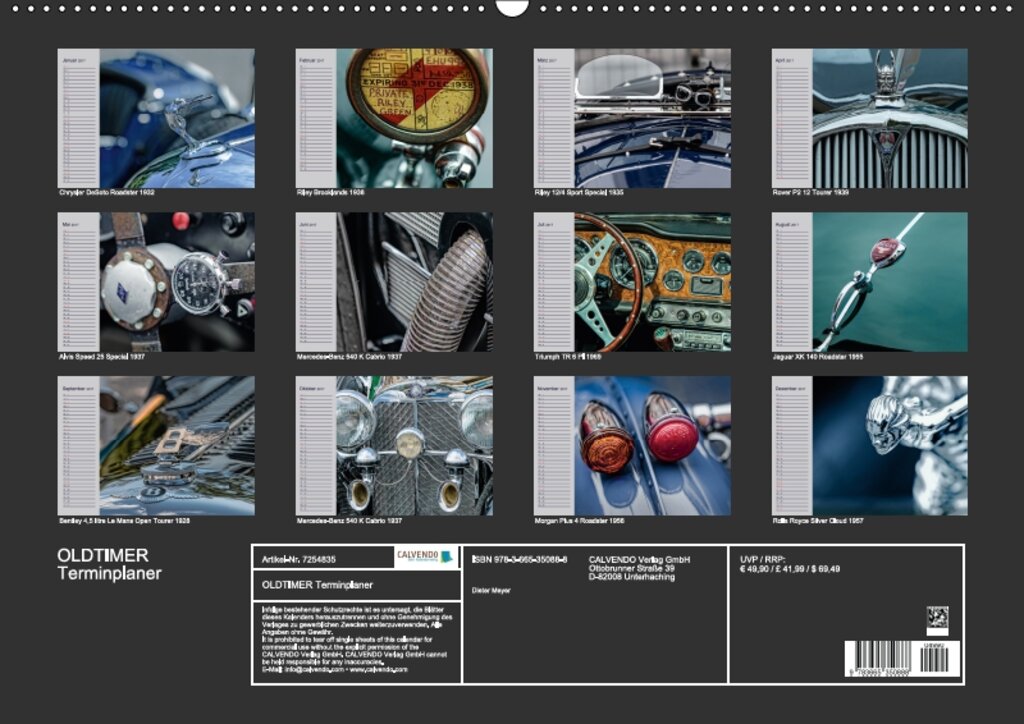Click caption 'Alvis Speed 25 Special 1937'
The height and width of the screenshot is (724, 1024).
pos(102,357)
